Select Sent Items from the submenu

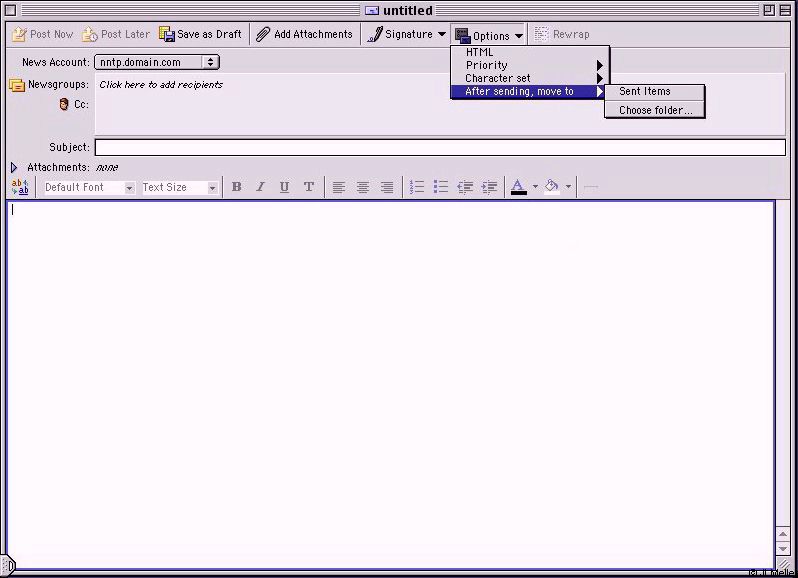click(645, 91)
